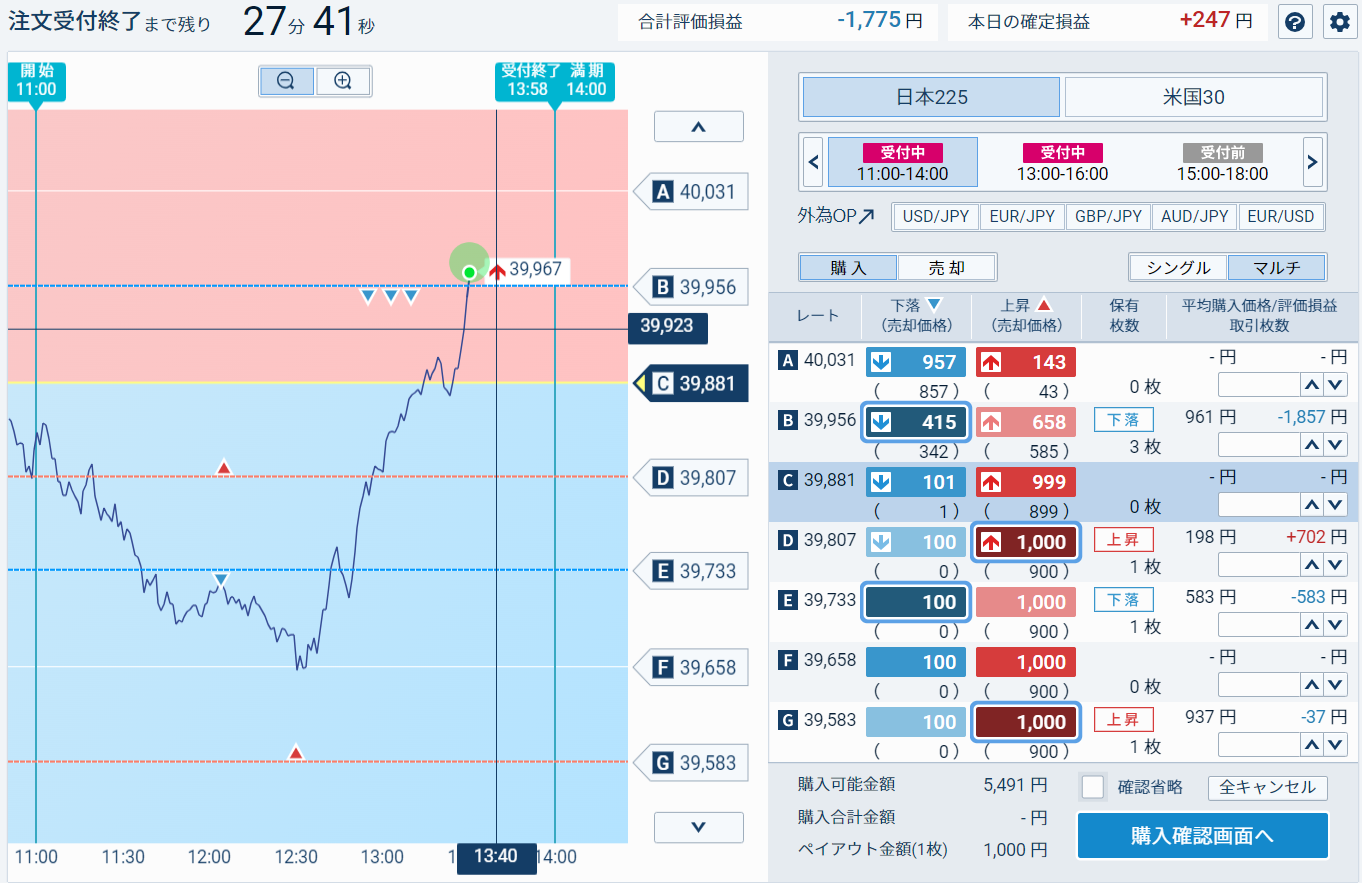
Task: Switch to 売却 mode
Action: pos(947,268)
